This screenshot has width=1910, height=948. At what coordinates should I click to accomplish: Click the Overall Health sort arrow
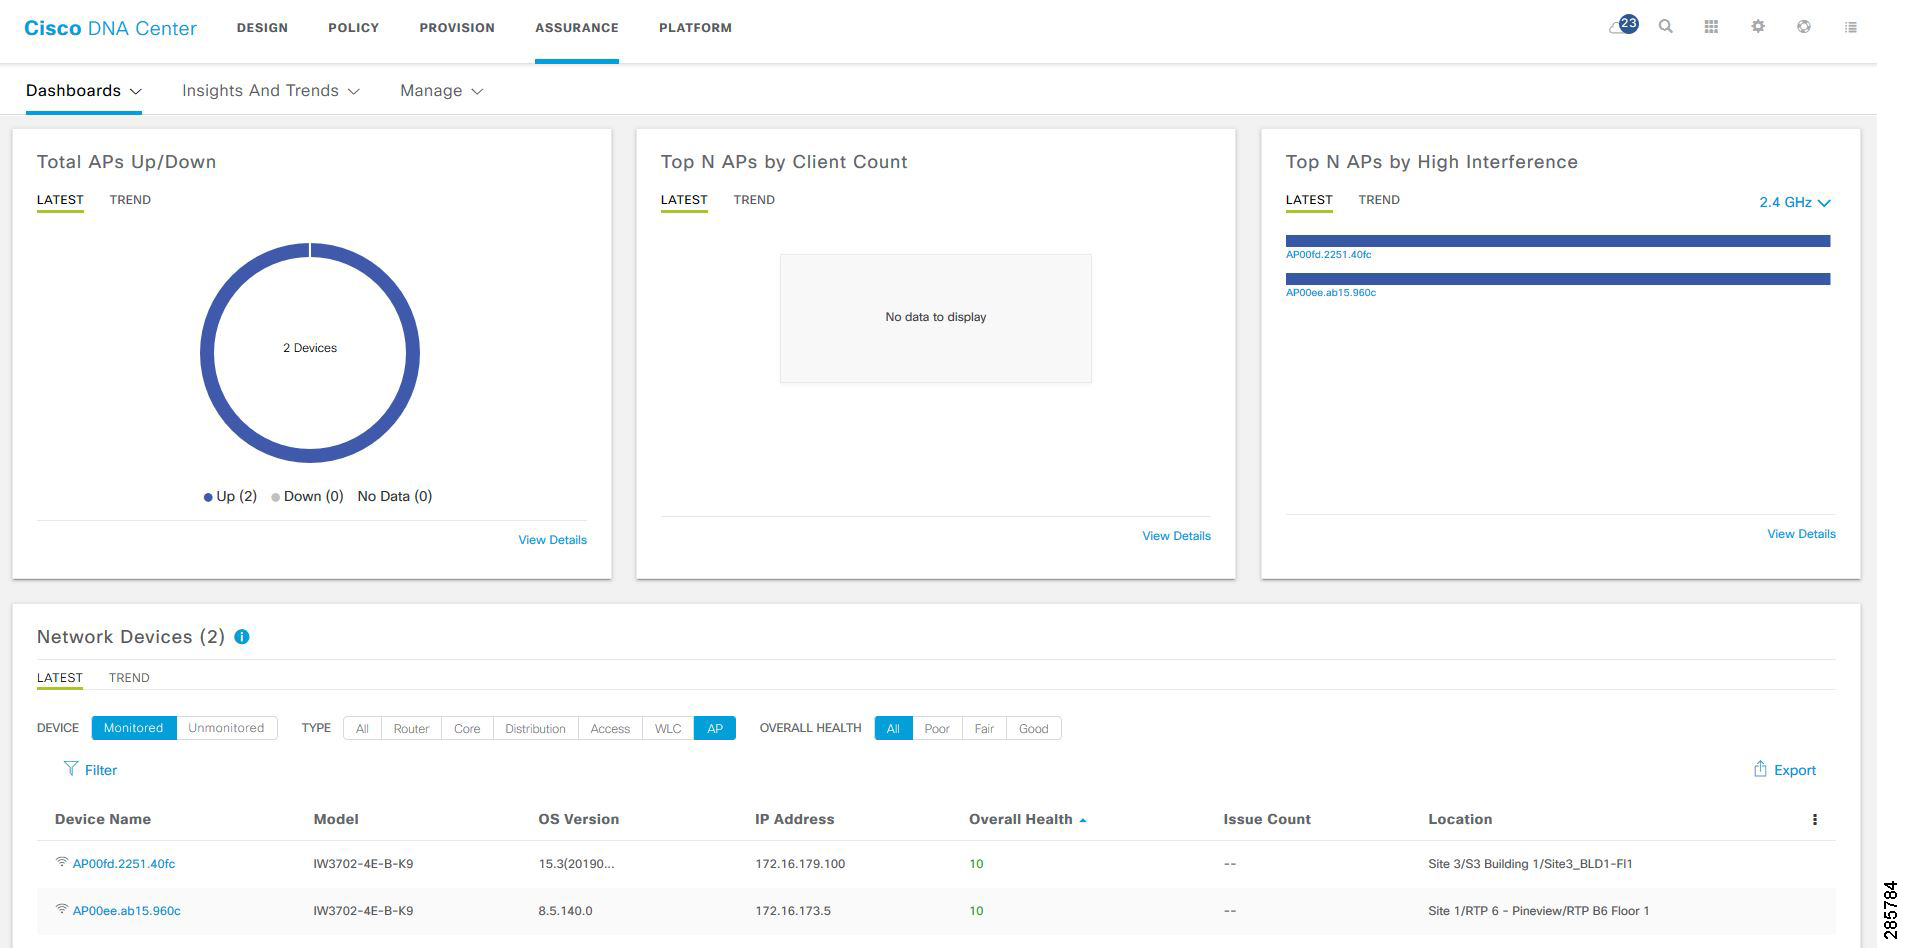(1083, 820)
